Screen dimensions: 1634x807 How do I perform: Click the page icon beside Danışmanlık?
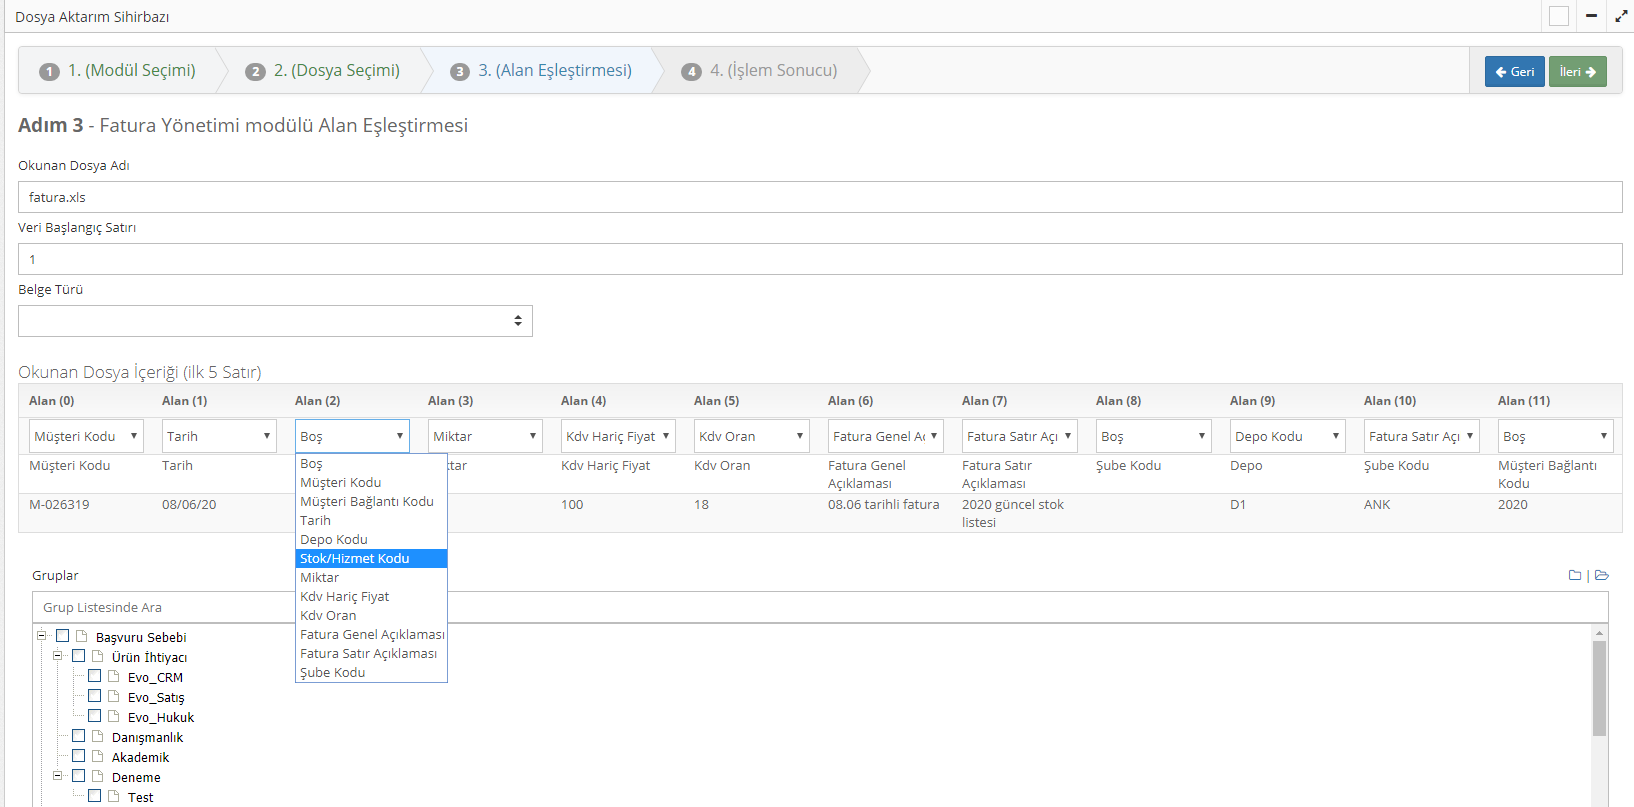[x=98, y=737]
